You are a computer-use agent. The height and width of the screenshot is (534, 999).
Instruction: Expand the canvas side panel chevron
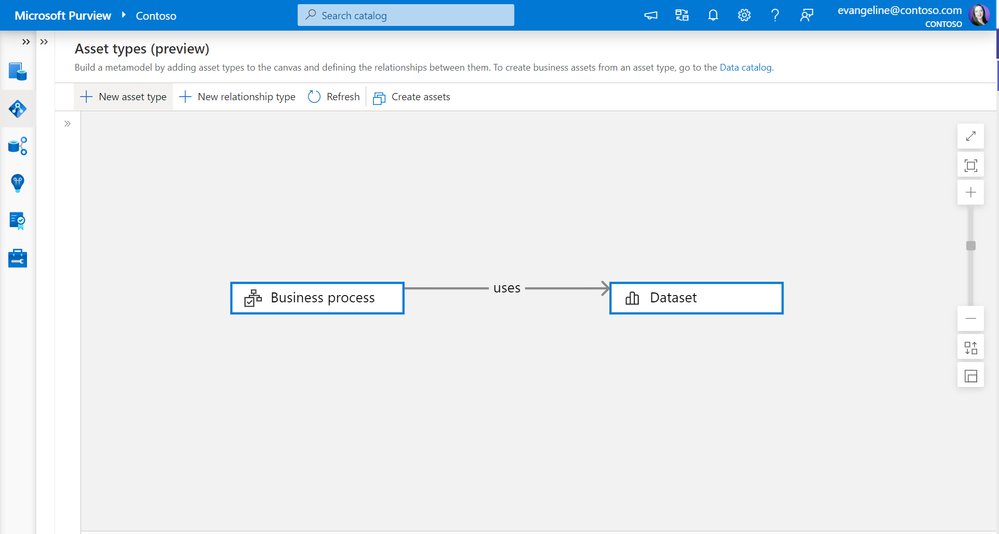tap(68, 124)
